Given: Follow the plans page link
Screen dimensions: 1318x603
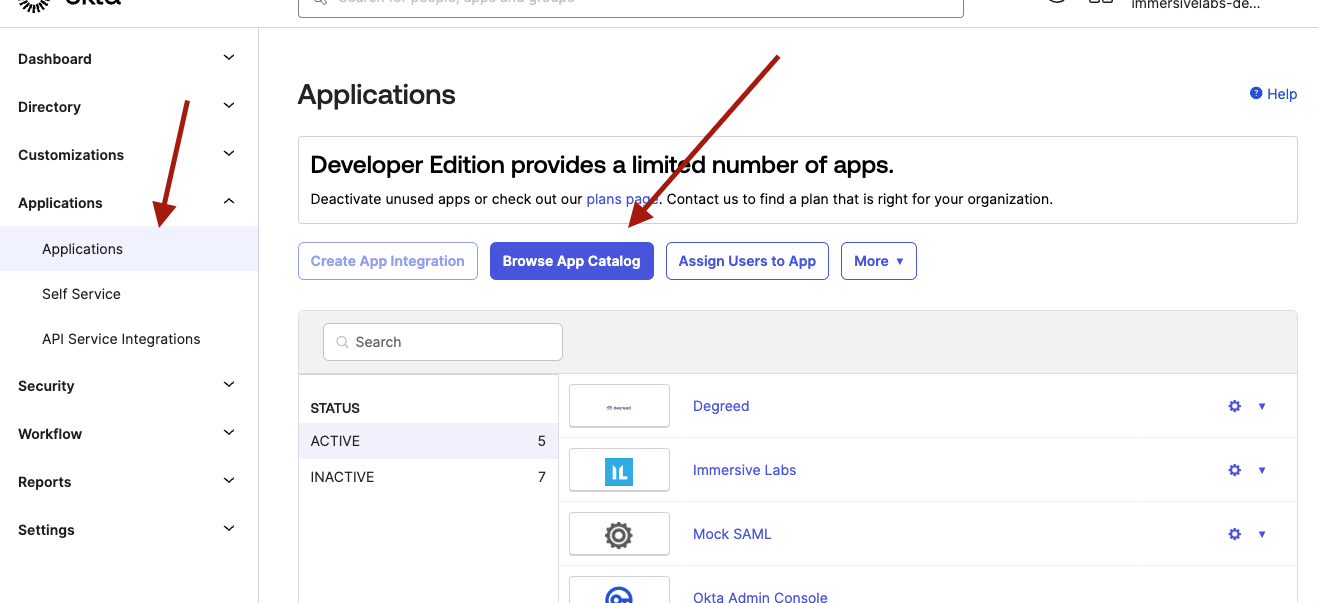Looking at the screenshot, I should tap(622, 199).
